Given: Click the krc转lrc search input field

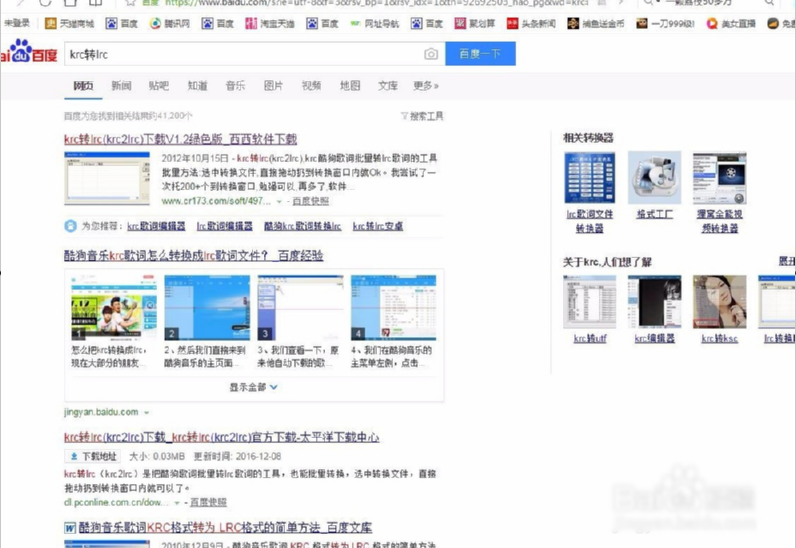Looking at the screenshot, I should point(240,54).
